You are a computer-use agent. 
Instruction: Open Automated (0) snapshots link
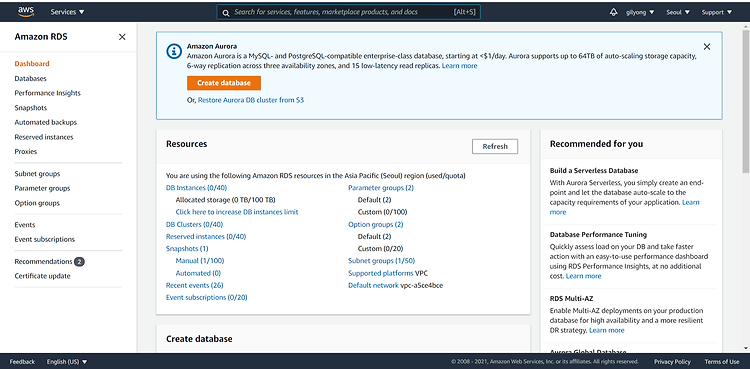point(198,273)
